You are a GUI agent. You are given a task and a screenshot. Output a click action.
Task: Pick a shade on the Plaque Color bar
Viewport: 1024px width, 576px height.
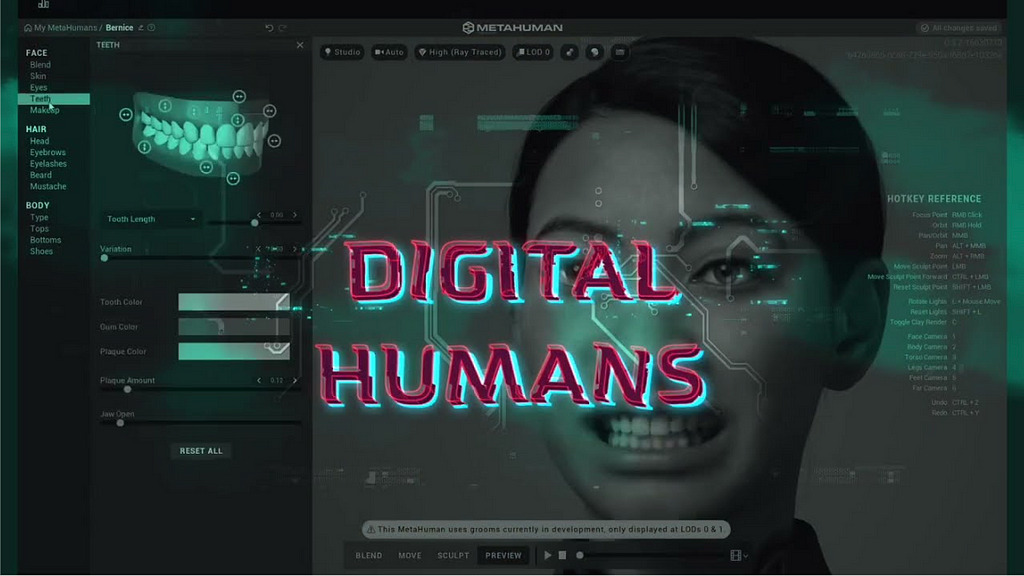tap(234, 351)
